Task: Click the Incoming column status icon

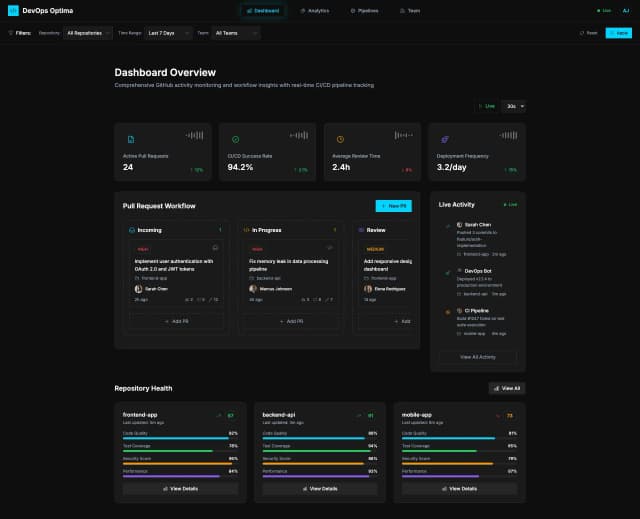Action: [131, 230]
